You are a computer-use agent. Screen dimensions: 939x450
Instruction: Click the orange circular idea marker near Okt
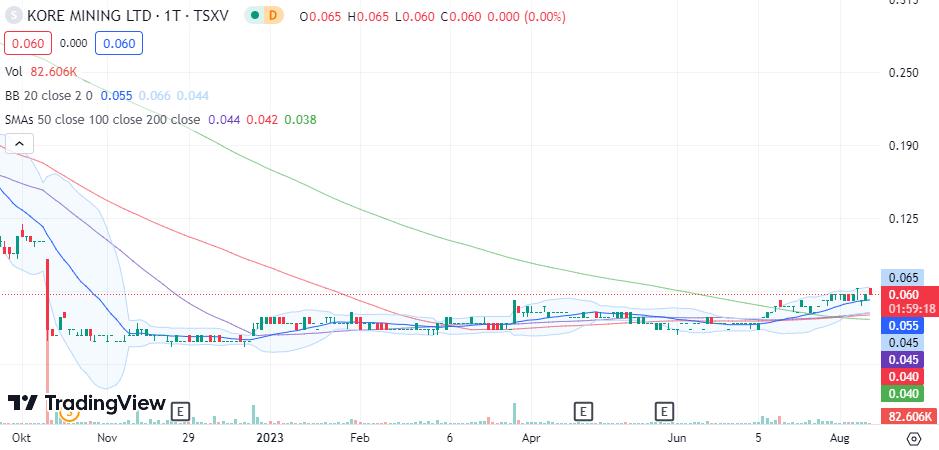click(x=69, y=413)
